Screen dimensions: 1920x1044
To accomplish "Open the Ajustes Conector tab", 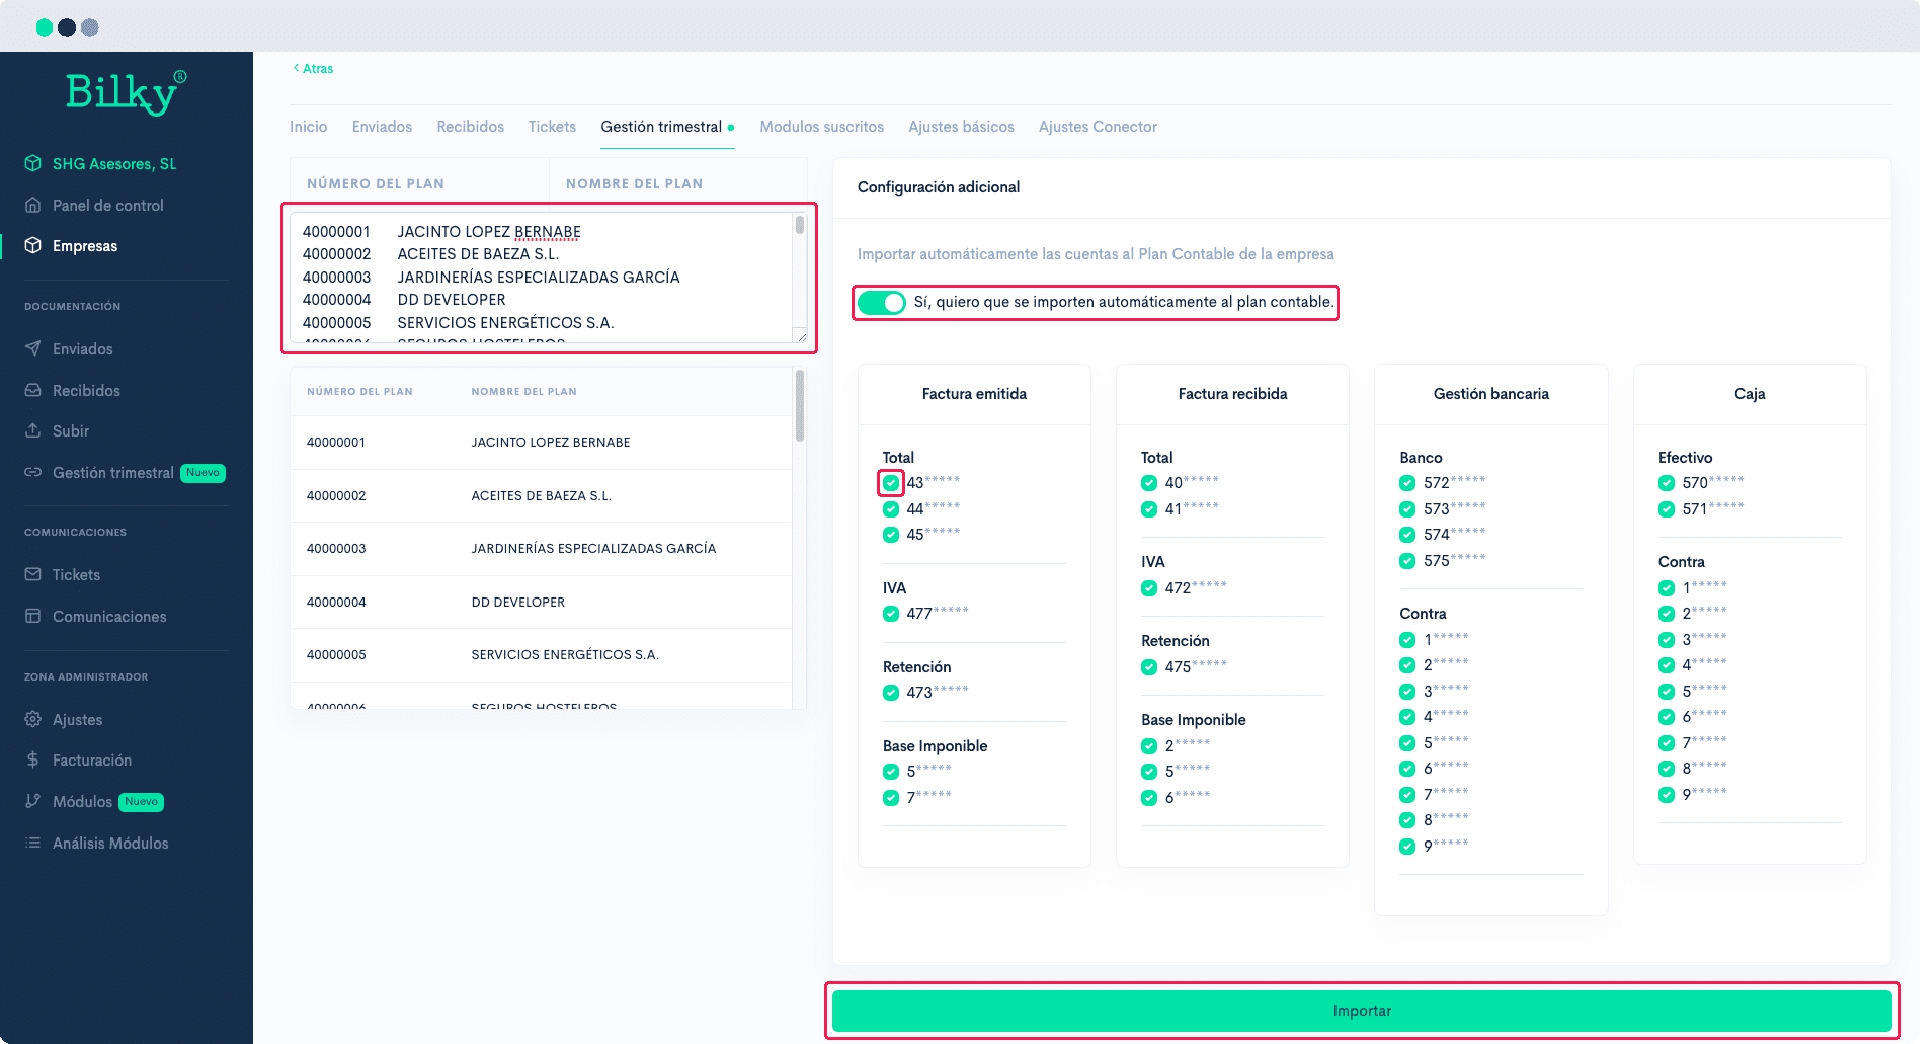I will (x=1098, y=127).
